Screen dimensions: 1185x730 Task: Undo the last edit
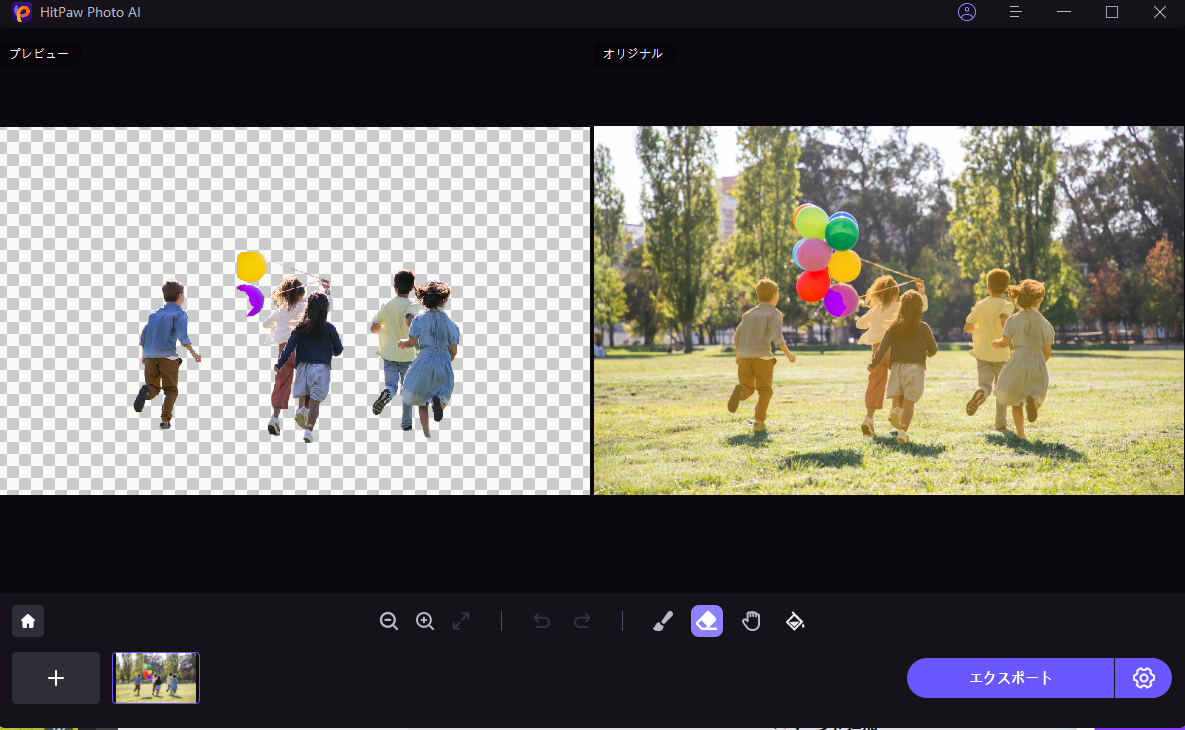[x=542, y=621]
